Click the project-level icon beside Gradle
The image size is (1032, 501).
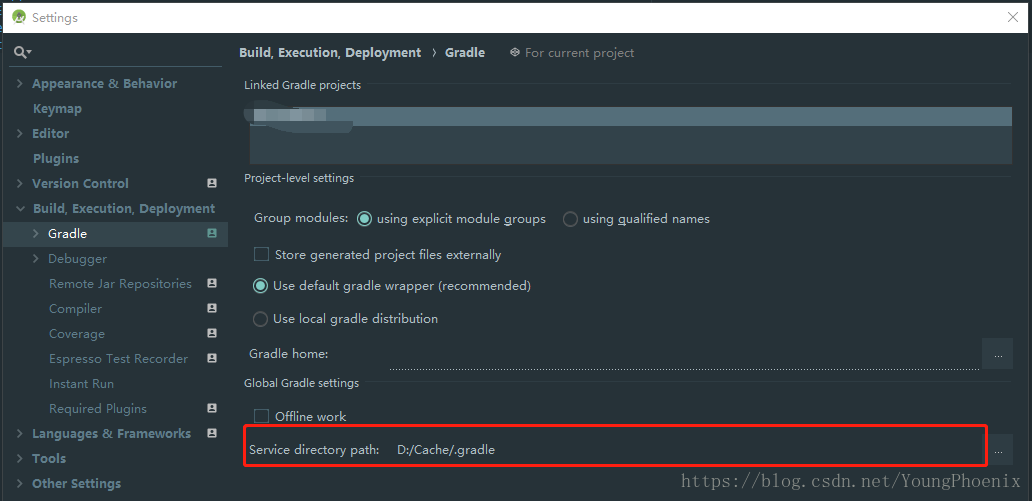[212, 233]
